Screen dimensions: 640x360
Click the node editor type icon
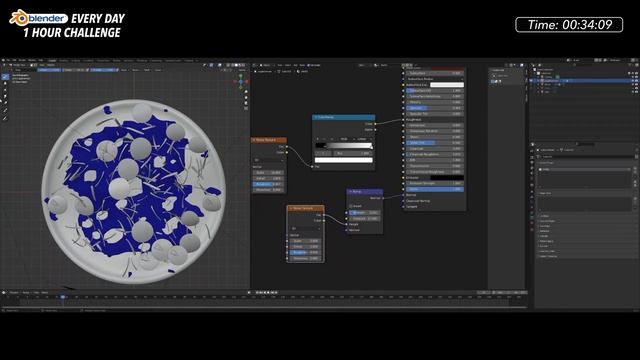(x=255, y=65)
